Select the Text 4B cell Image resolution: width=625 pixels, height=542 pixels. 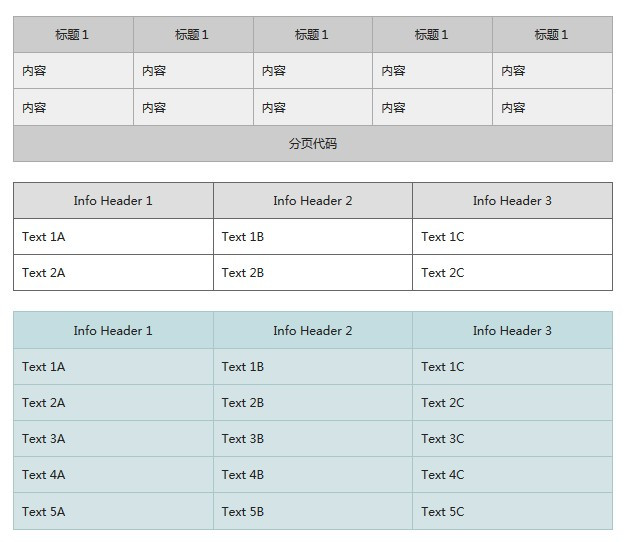tap(243, 475)
